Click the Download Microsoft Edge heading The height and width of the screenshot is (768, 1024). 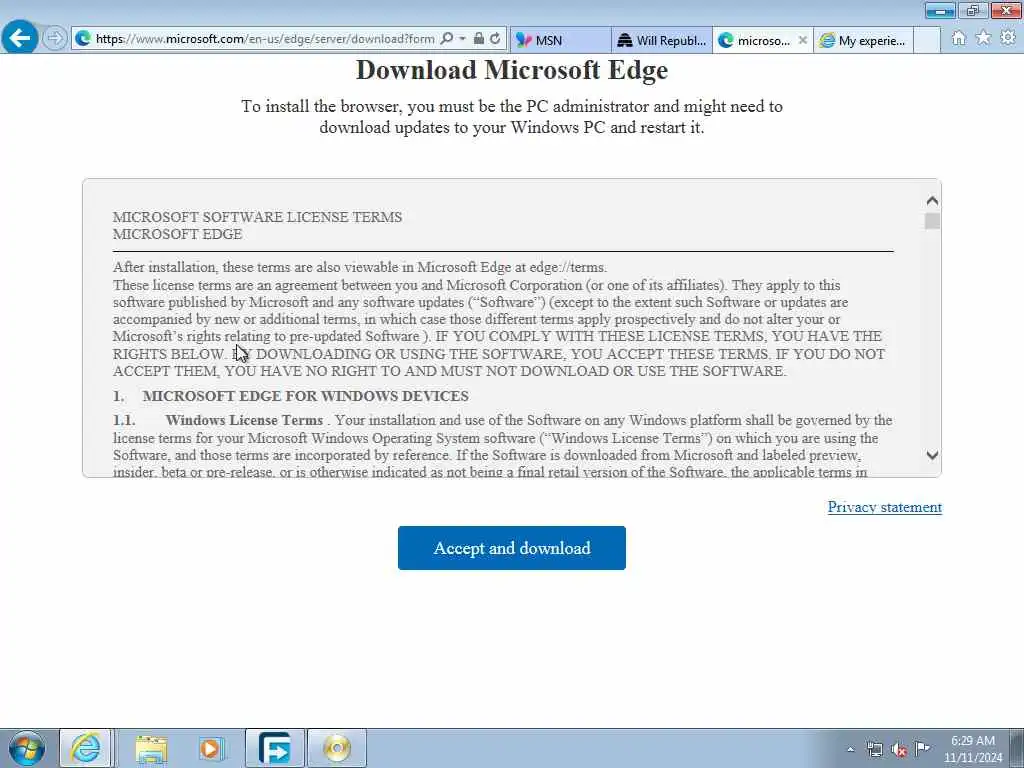tap(511, 70)
